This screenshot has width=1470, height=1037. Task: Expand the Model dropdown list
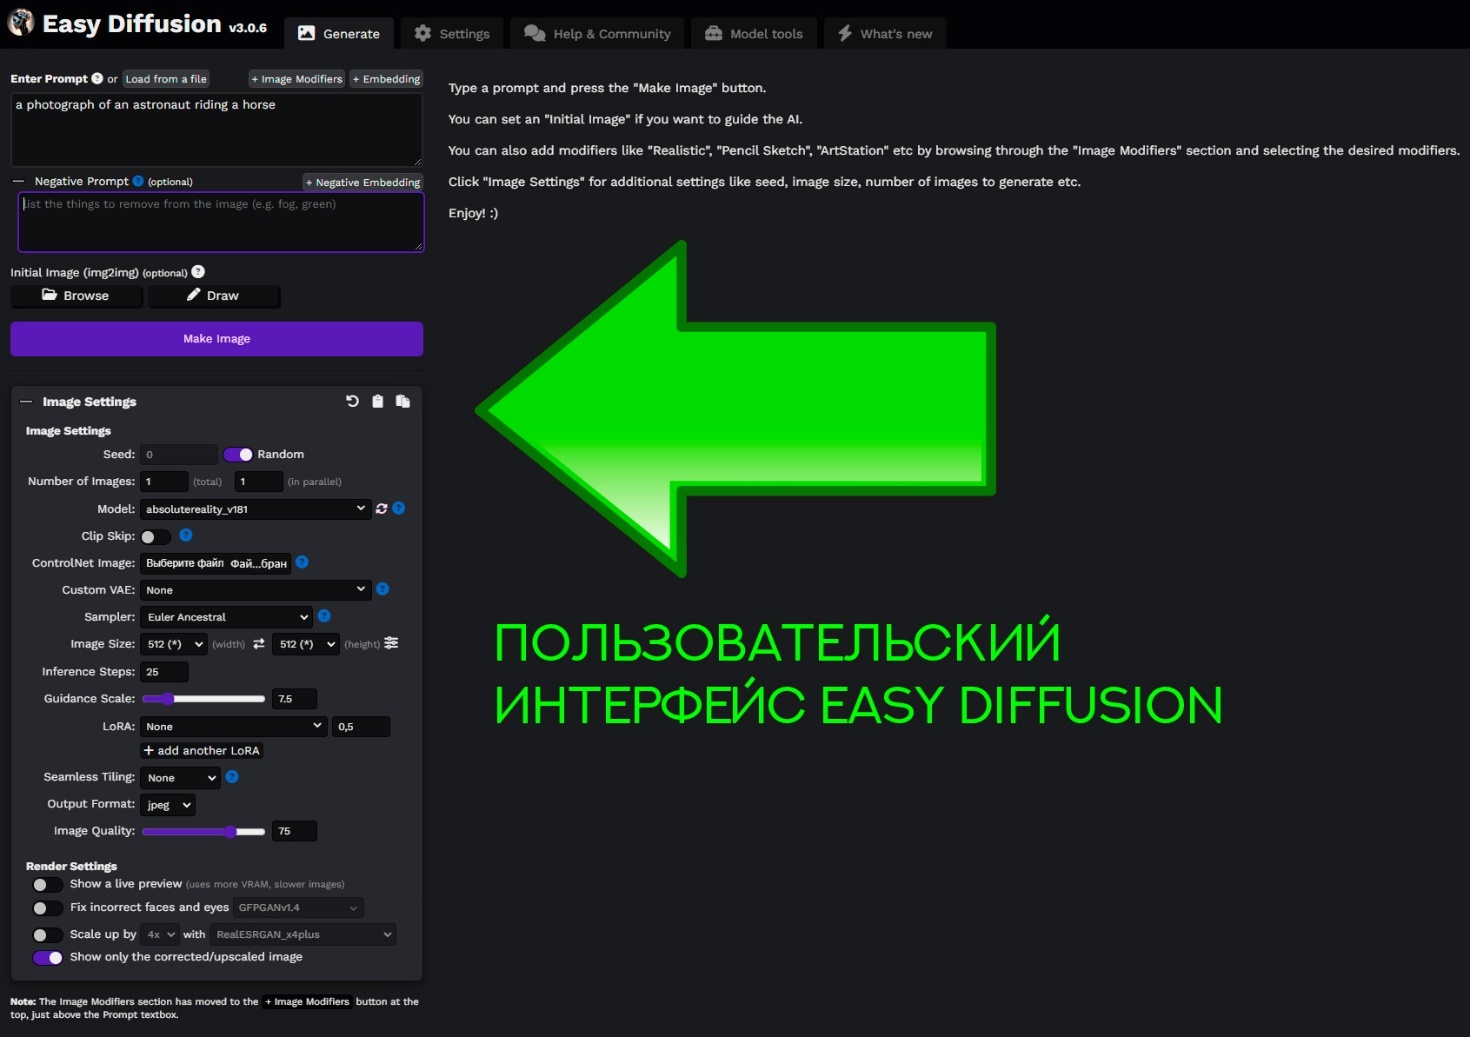point(255,509)
